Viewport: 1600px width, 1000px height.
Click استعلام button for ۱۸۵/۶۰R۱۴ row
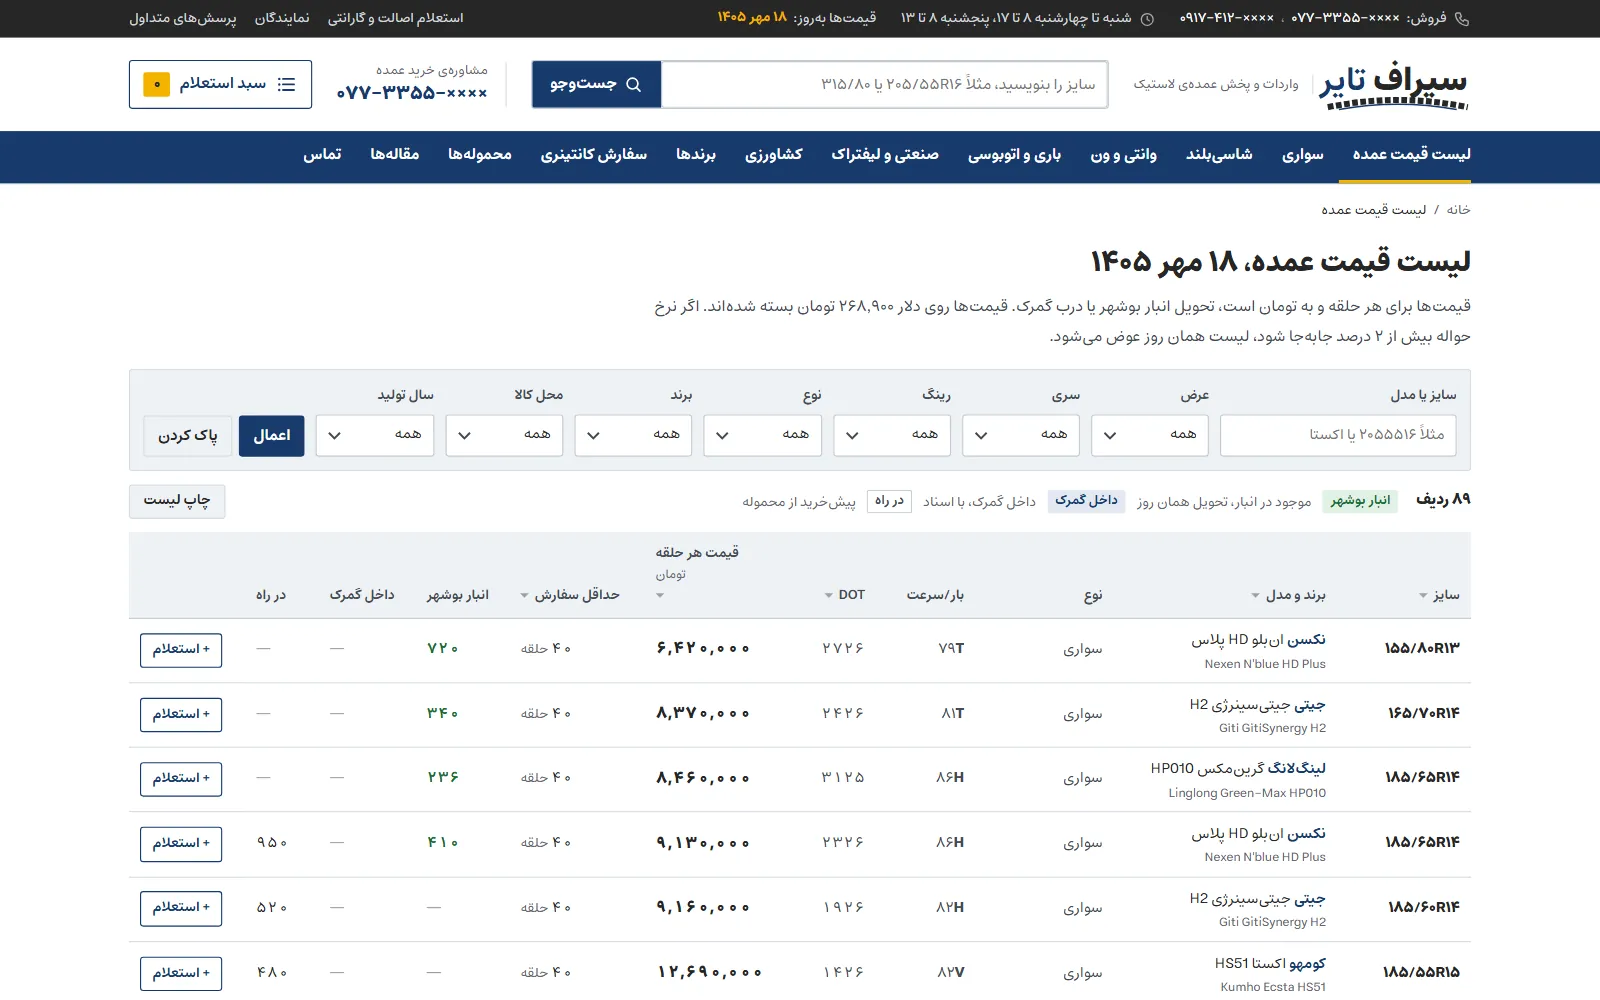click(x=181, y=908)
